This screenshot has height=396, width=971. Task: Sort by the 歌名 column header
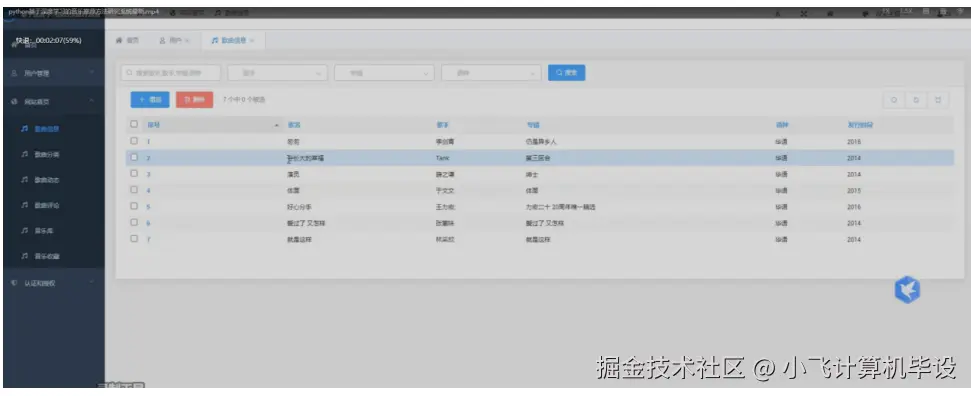[294, 125]
